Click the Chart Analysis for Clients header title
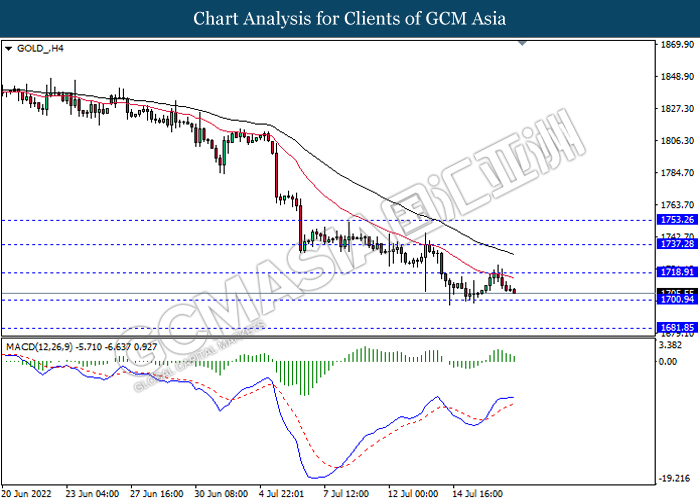The width and height of the screenshot is (700, 500). click(350, 19)
